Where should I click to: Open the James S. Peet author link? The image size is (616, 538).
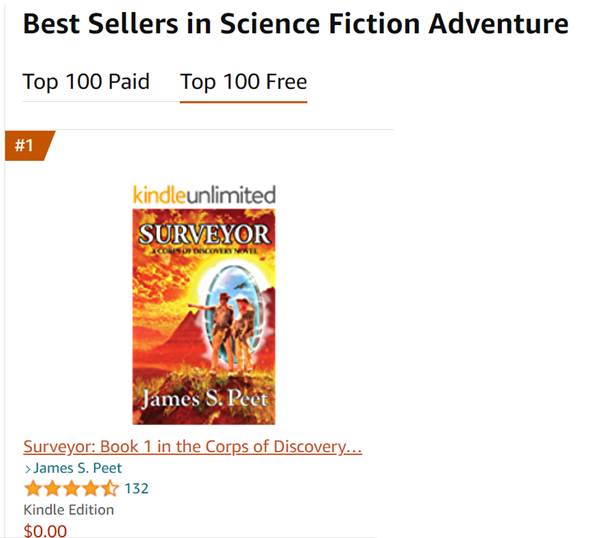pos(78,468)
